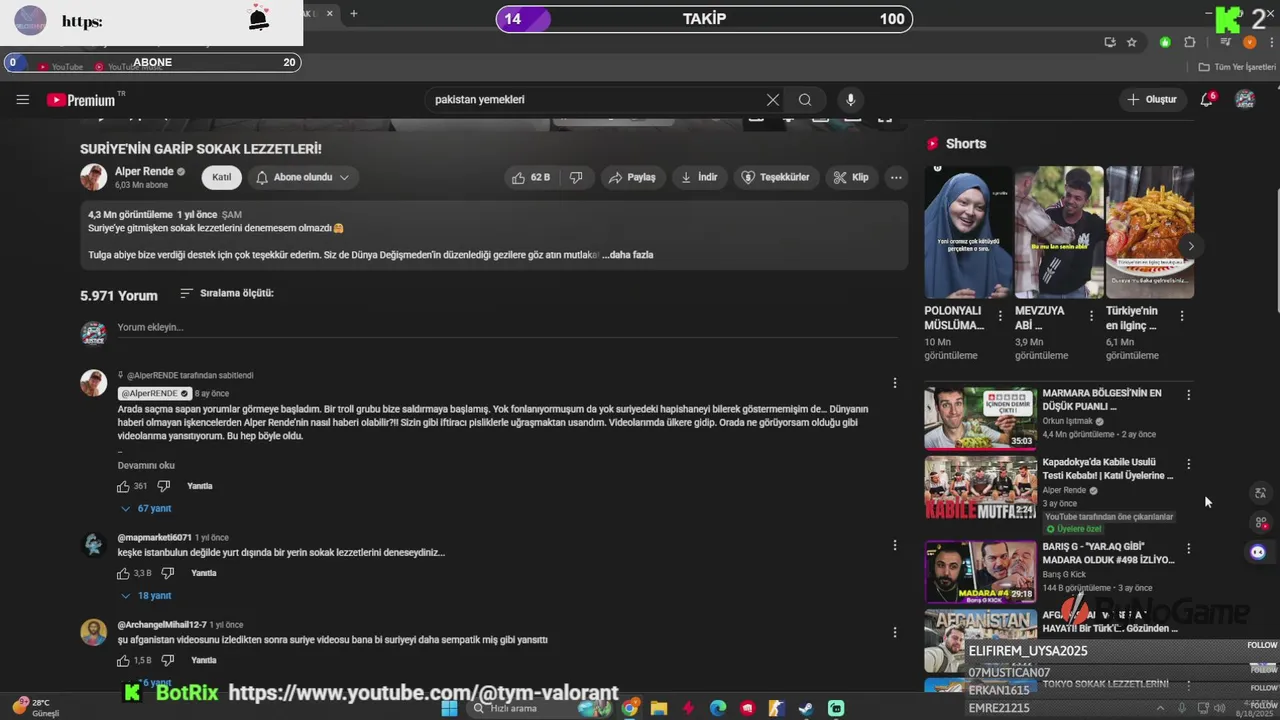The image size is (1280, 720).
Task: Open Windows Start menu
Action: pos(449,708)
